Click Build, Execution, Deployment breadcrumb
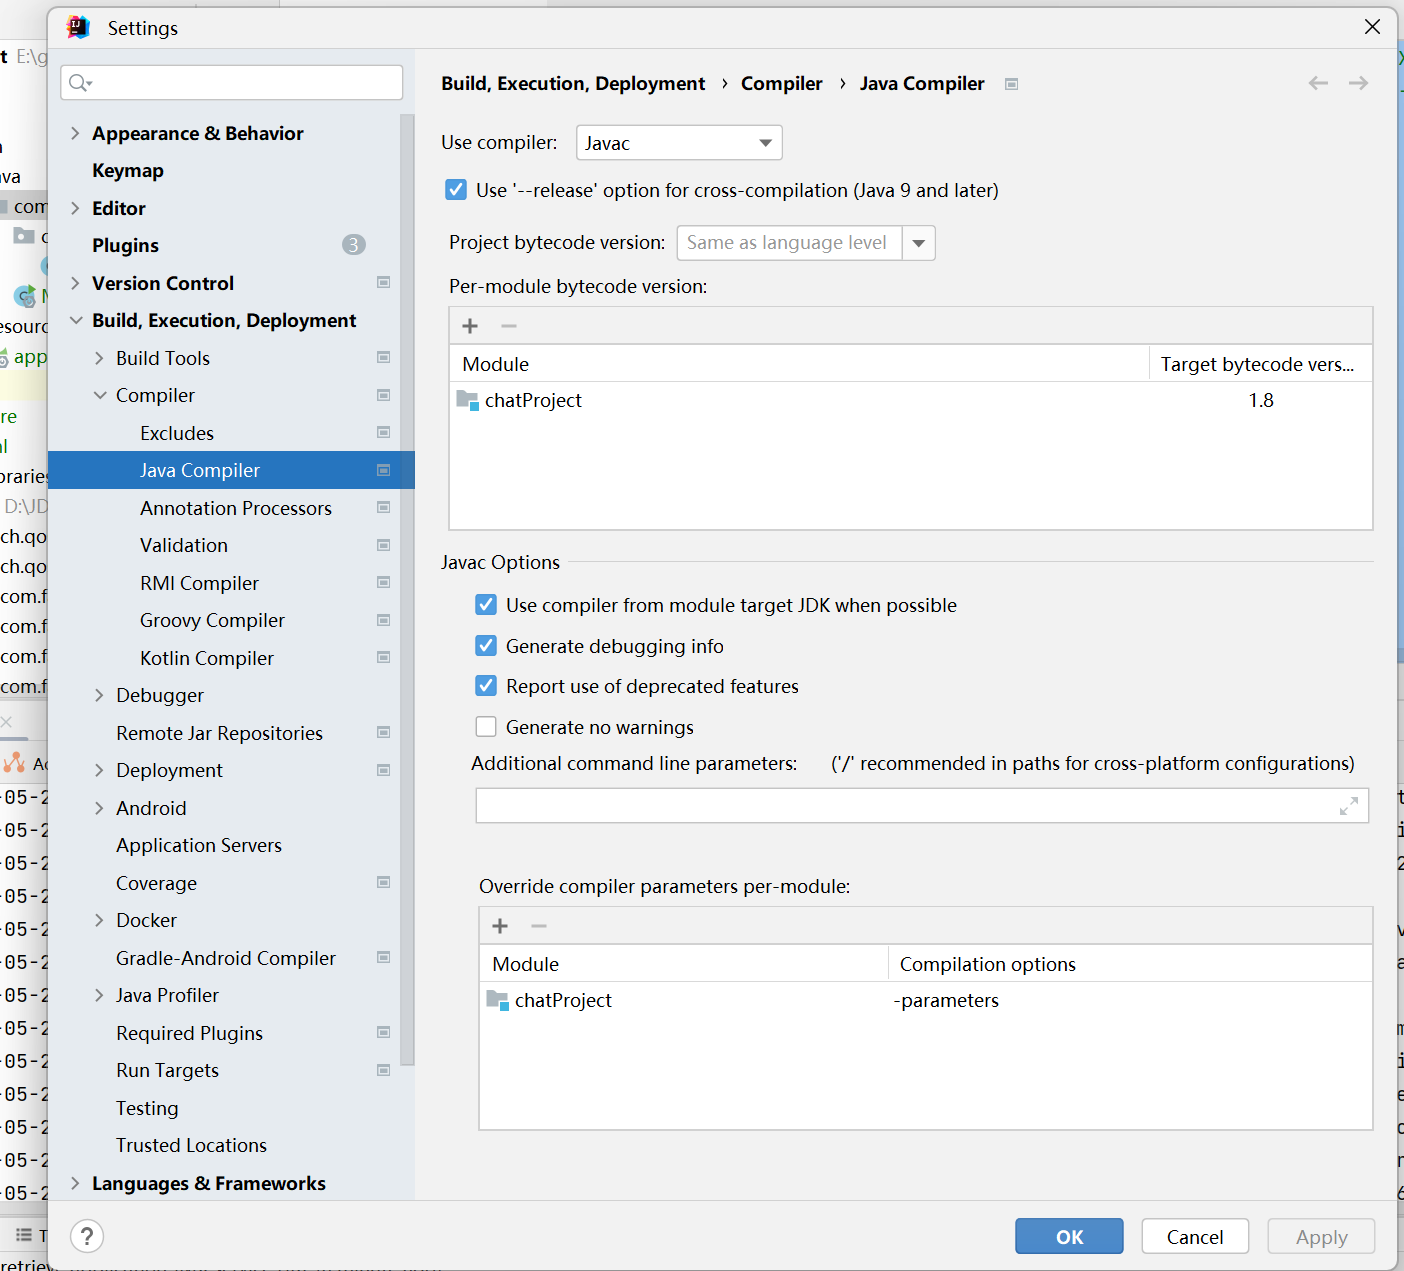The width and height of the screenshot is (1404, 1271). (x=573, y=84)
